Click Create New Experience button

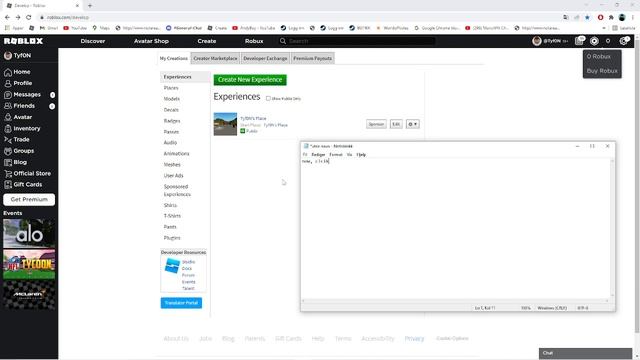(x=250, y=80)
